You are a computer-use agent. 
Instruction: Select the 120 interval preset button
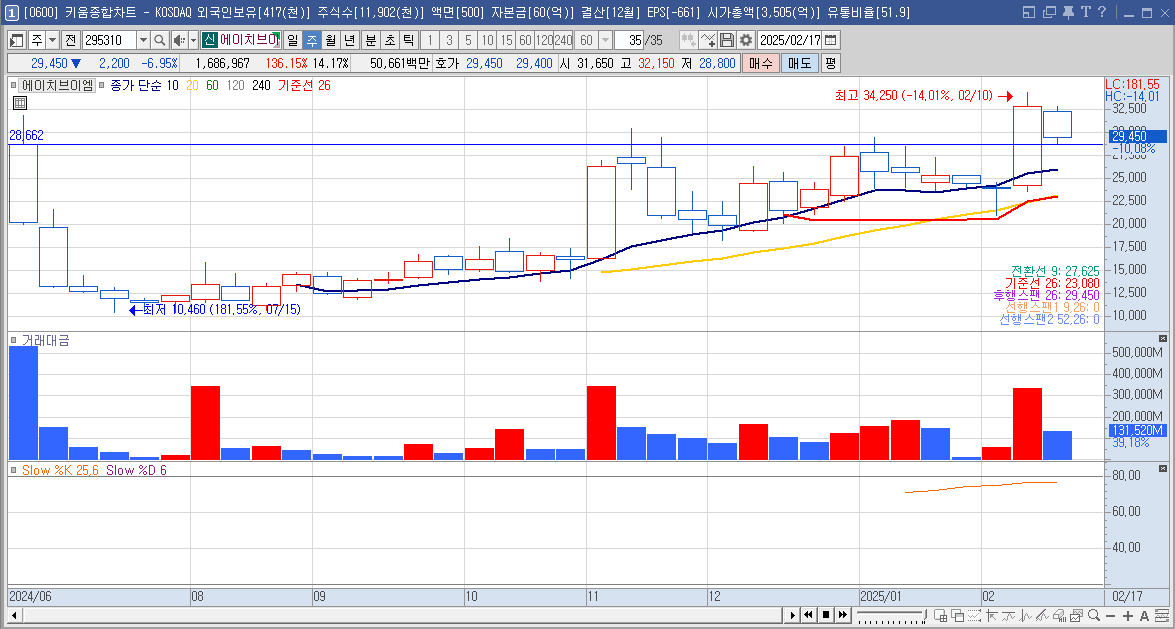545,40
